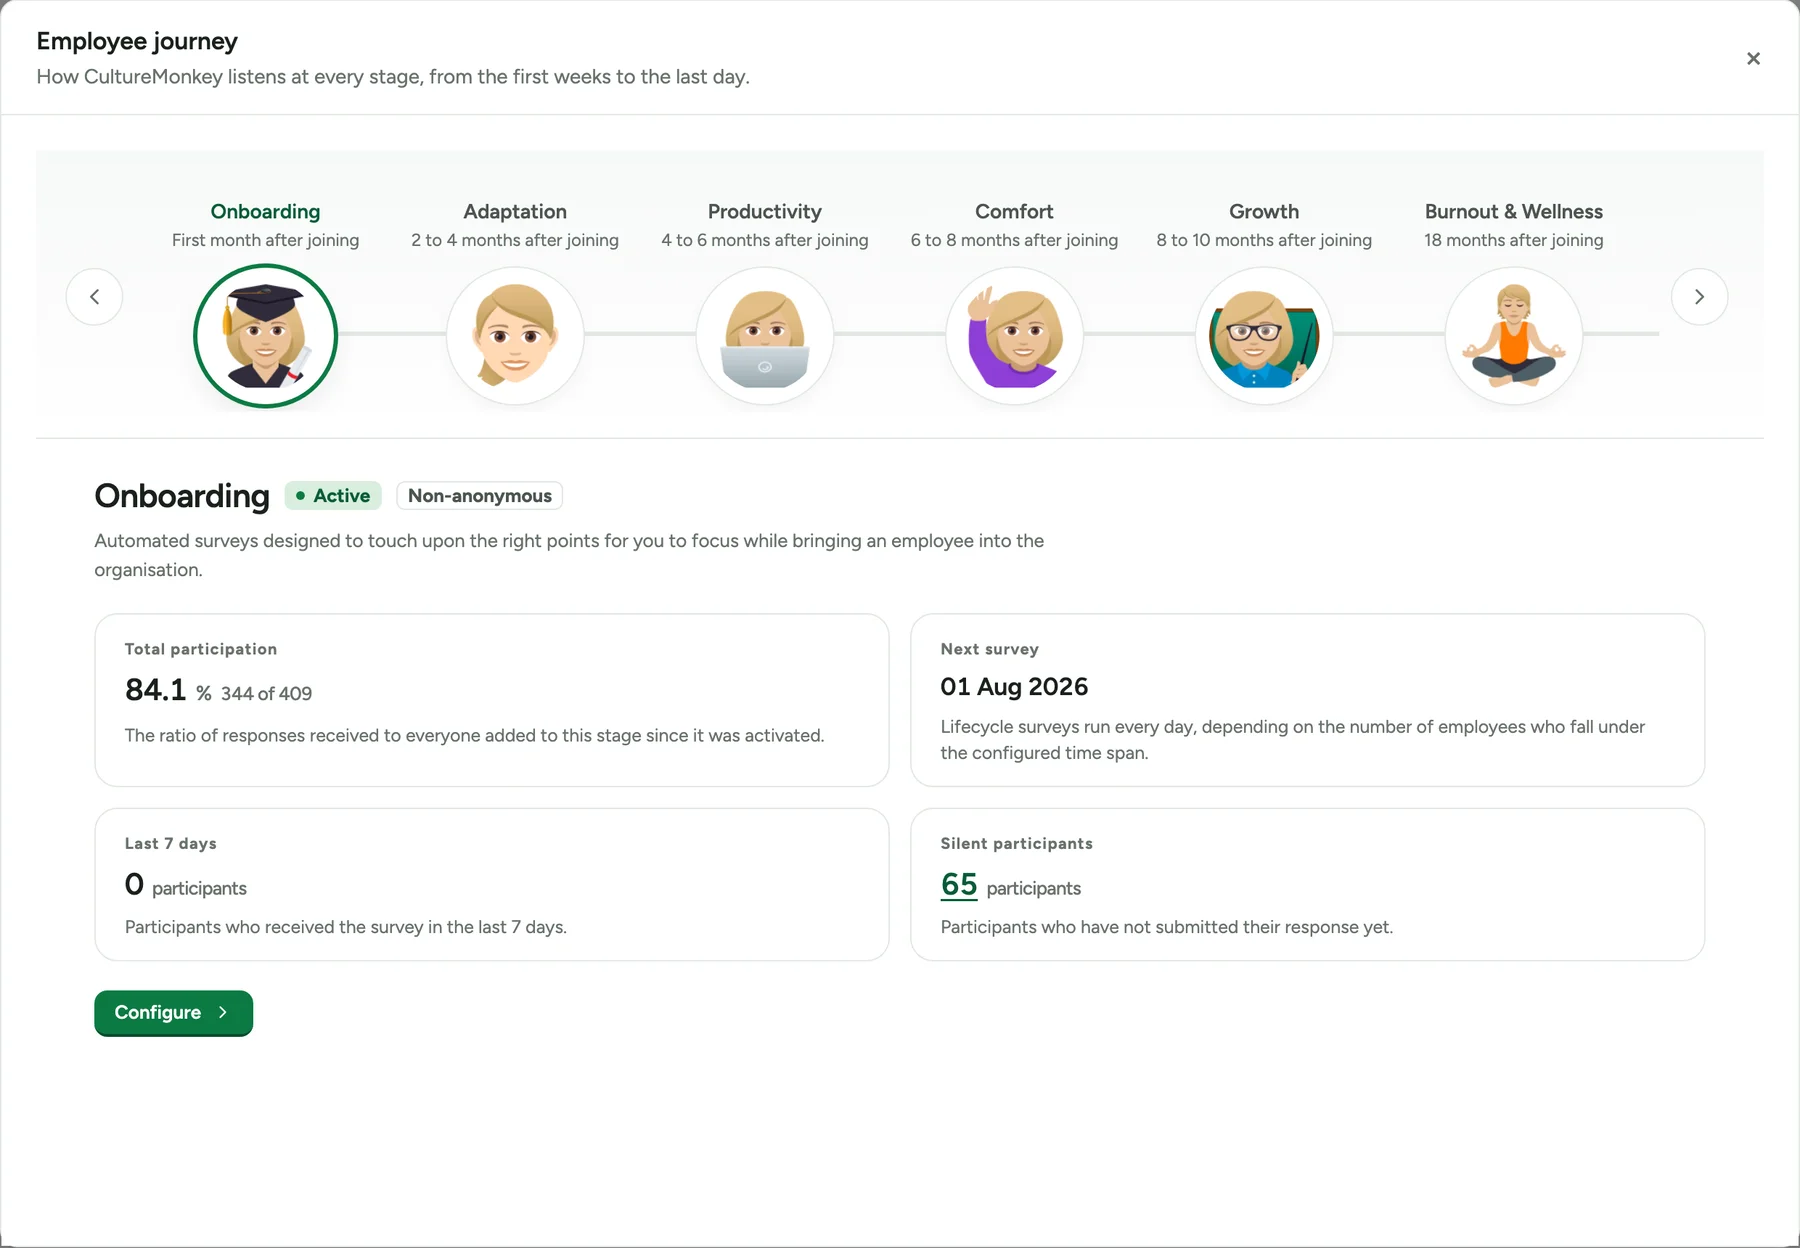This screenshot has height=1248, width=1800.
Task: Click the large Onboarding section heading
Action: 182,496
